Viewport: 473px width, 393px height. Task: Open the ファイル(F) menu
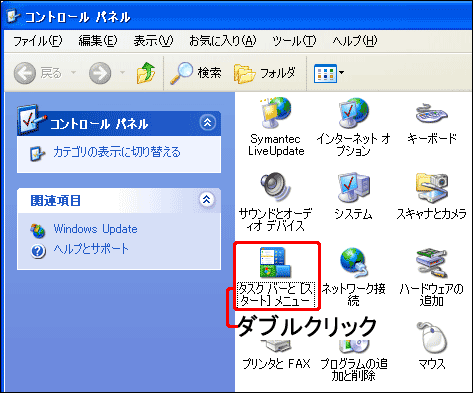click(37, 41)
